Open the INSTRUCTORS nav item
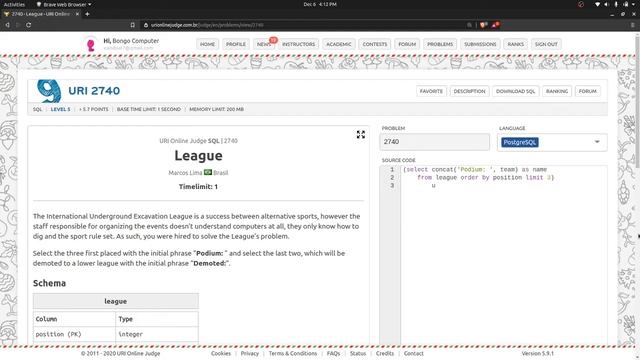The height and width of the screenshot is (360, 640). 298,44
